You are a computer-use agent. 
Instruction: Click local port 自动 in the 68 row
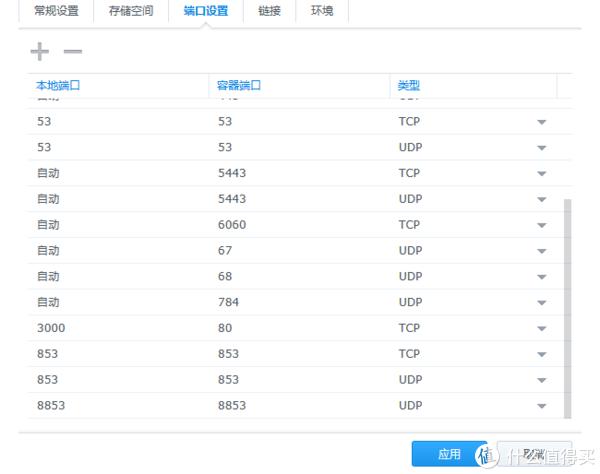[48, 276]
